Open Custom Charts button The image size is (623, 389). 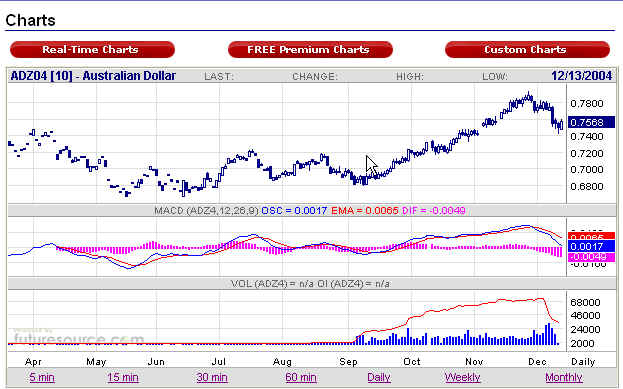click(528, 50)
